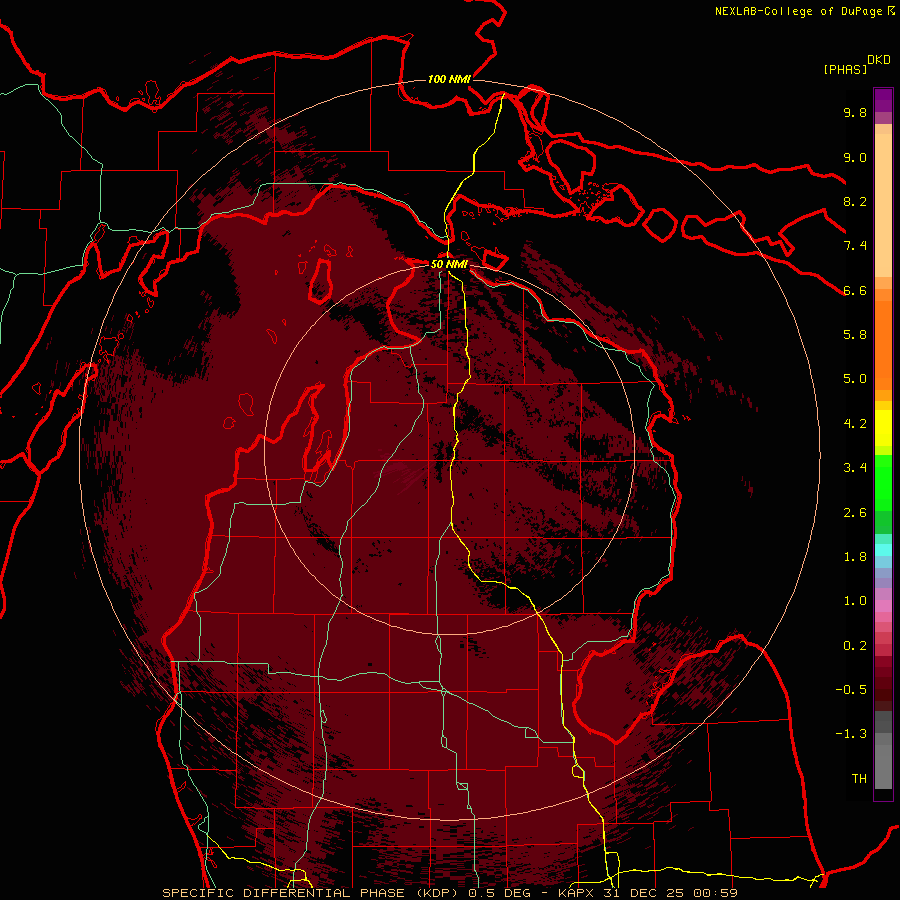Select the 2.6 legend value
The width and height of the screenshot is (900, 900).
[x=855, y=513]
